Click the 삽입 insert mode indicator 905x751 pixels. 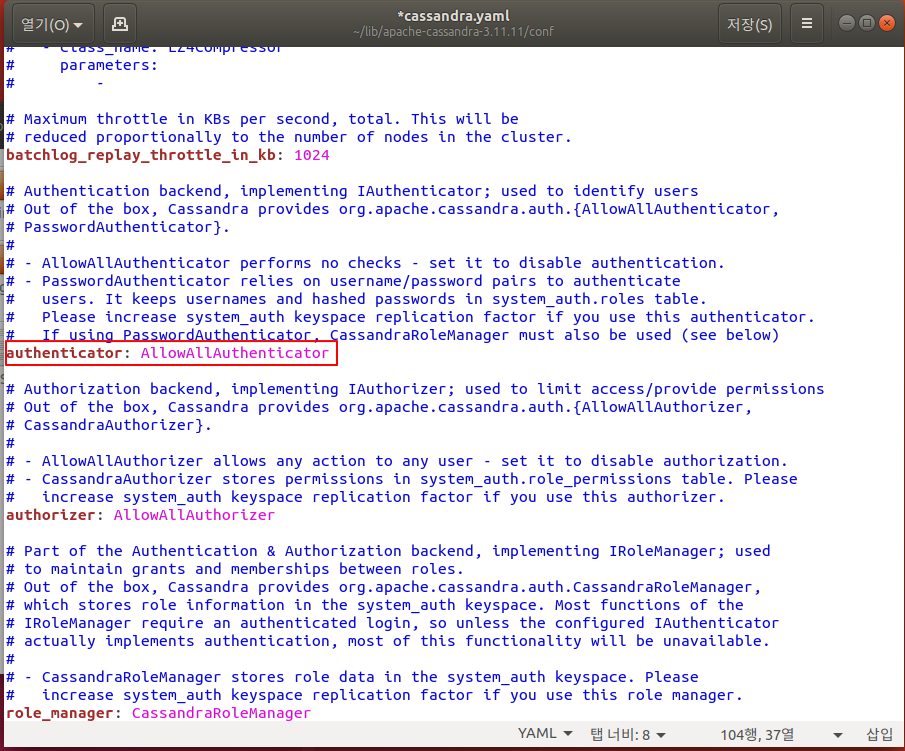880,734
